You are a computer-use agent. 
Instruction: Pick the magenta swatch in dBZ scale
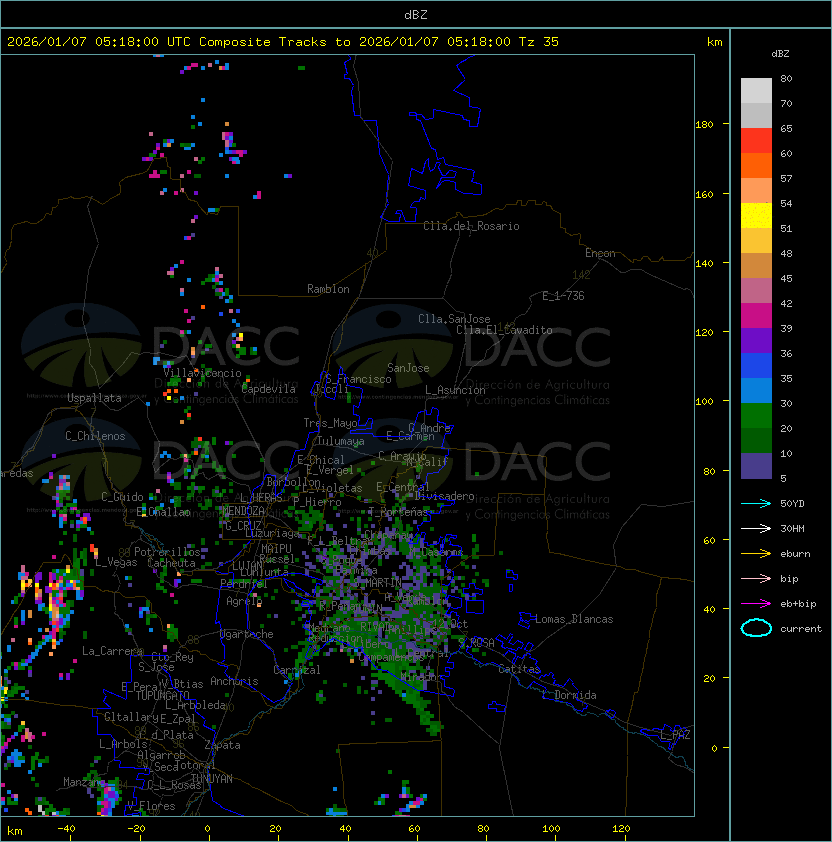756,316
